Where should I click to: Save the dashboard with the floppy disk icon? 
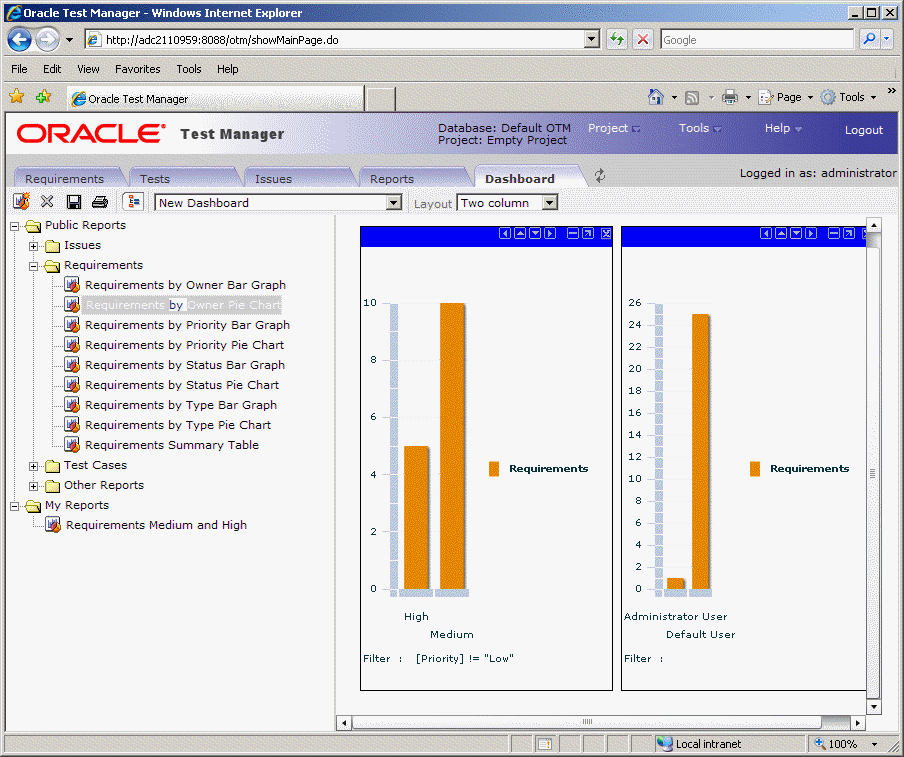74,202
